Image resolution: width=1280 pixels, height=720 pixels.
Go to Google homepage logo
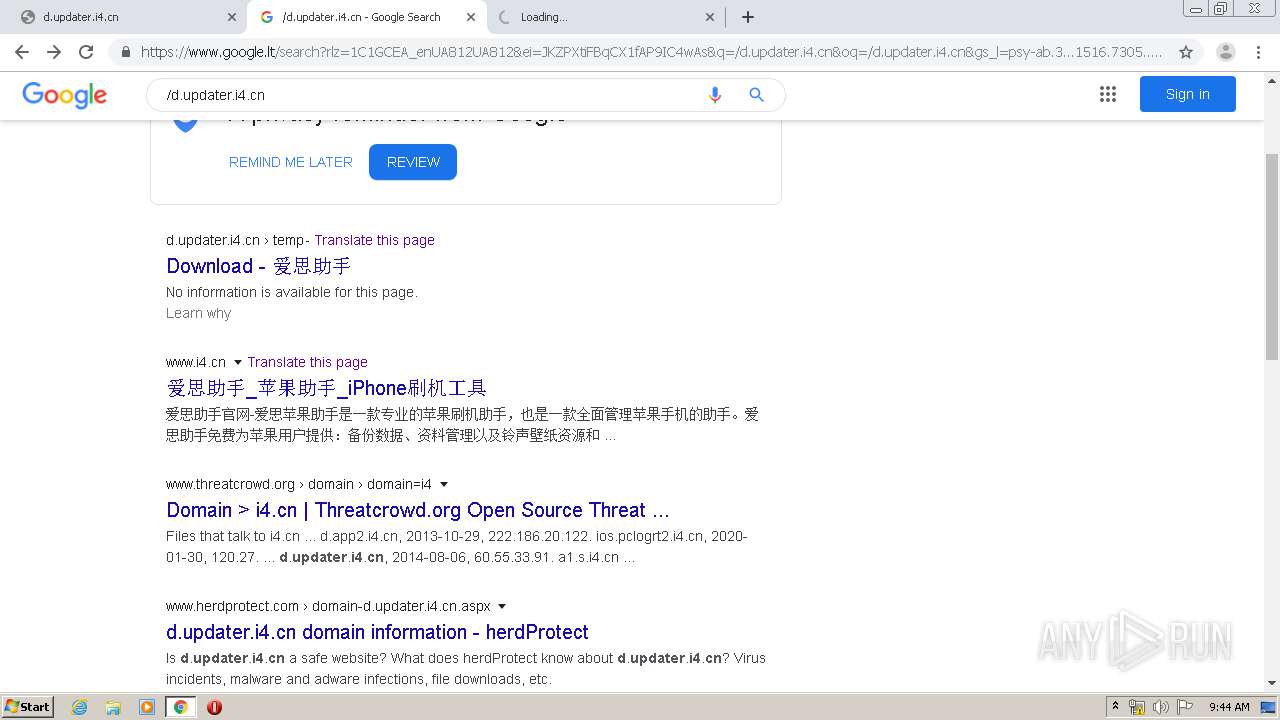65,95
